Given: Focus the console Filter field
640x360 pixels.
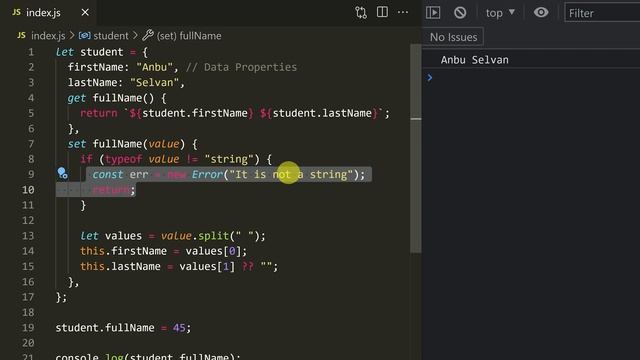Looking at the screenshot, I should pos(602,13).
